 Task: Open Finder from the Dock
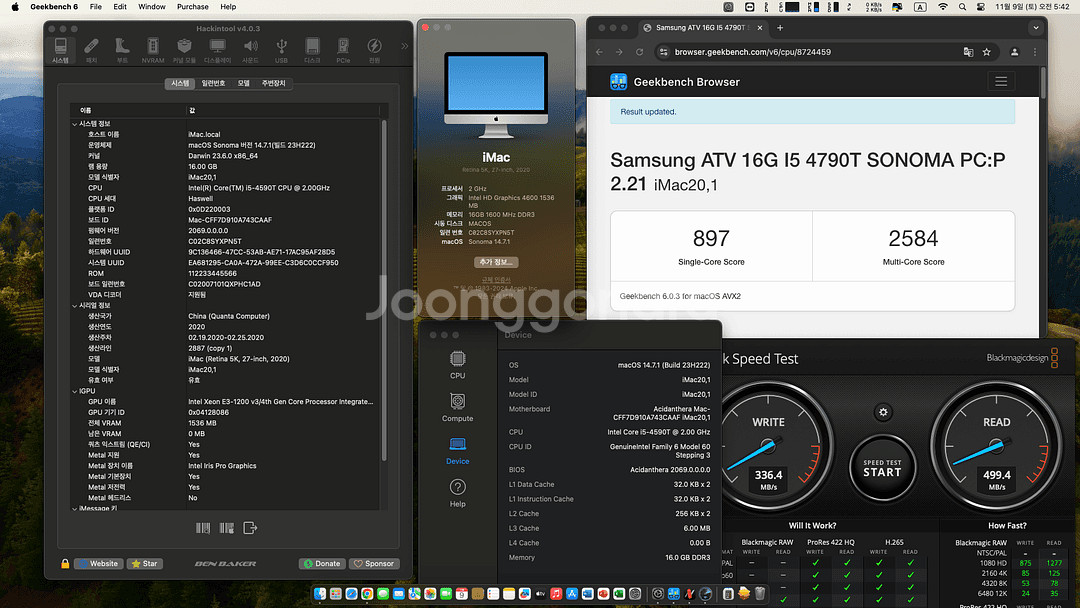(320, 594)
